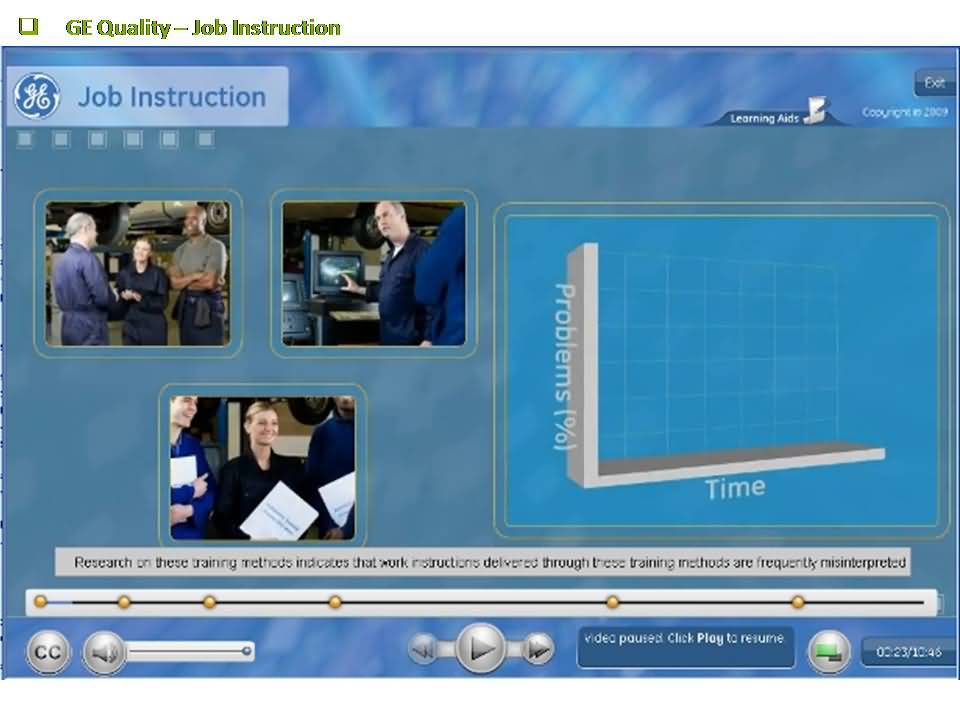Click the photo of man pointing at monitor
960x720 pixels.
point(373,273)
